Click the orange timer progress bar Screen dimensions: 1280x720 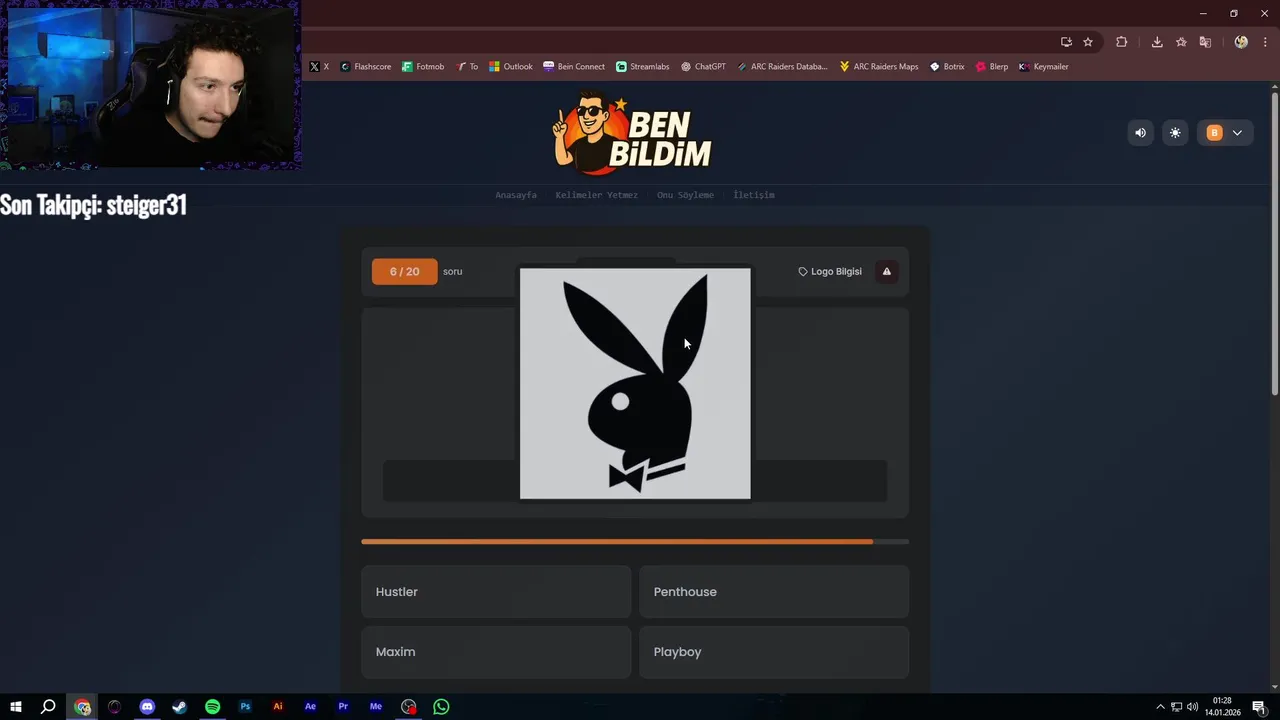635,542
